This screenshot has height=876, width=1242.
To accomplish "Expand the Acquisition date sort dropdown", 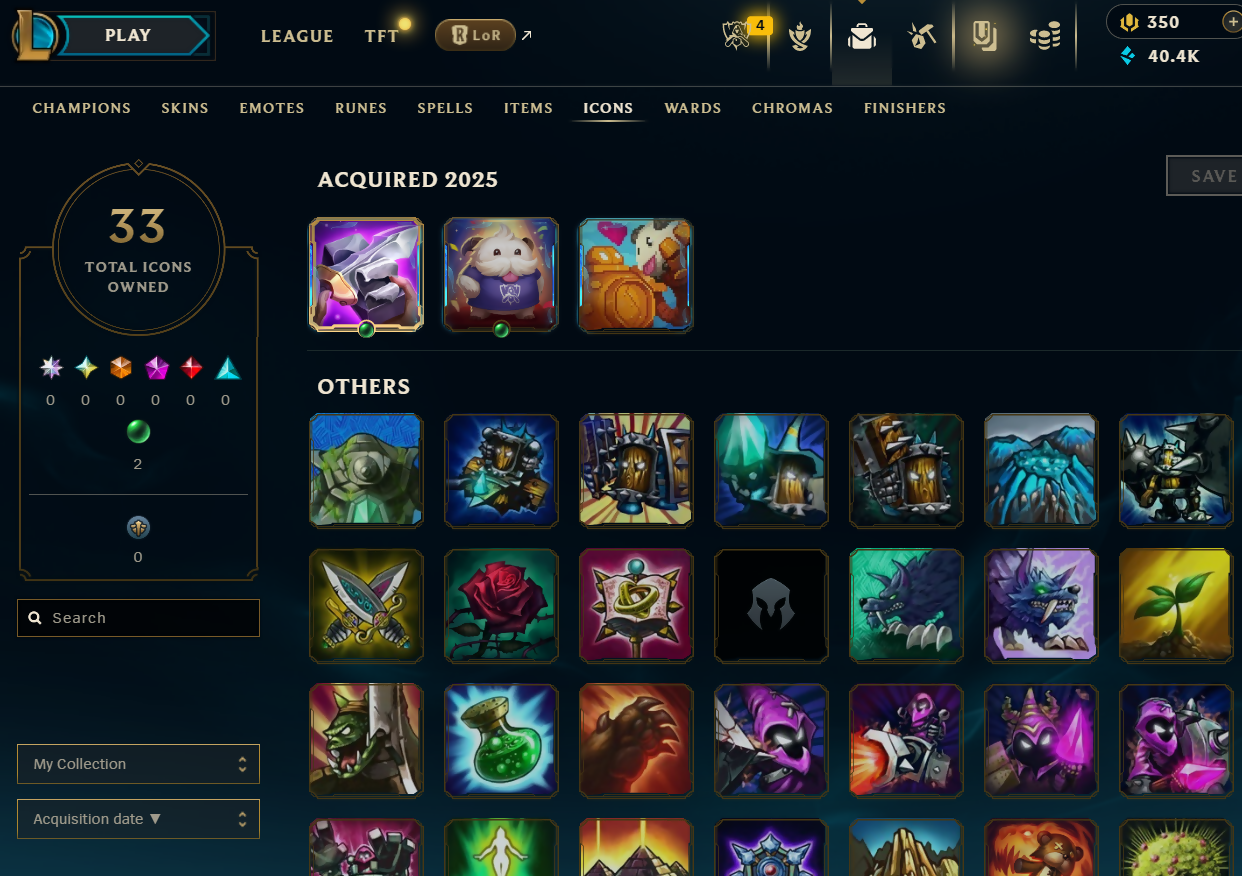I will (138, 819).
